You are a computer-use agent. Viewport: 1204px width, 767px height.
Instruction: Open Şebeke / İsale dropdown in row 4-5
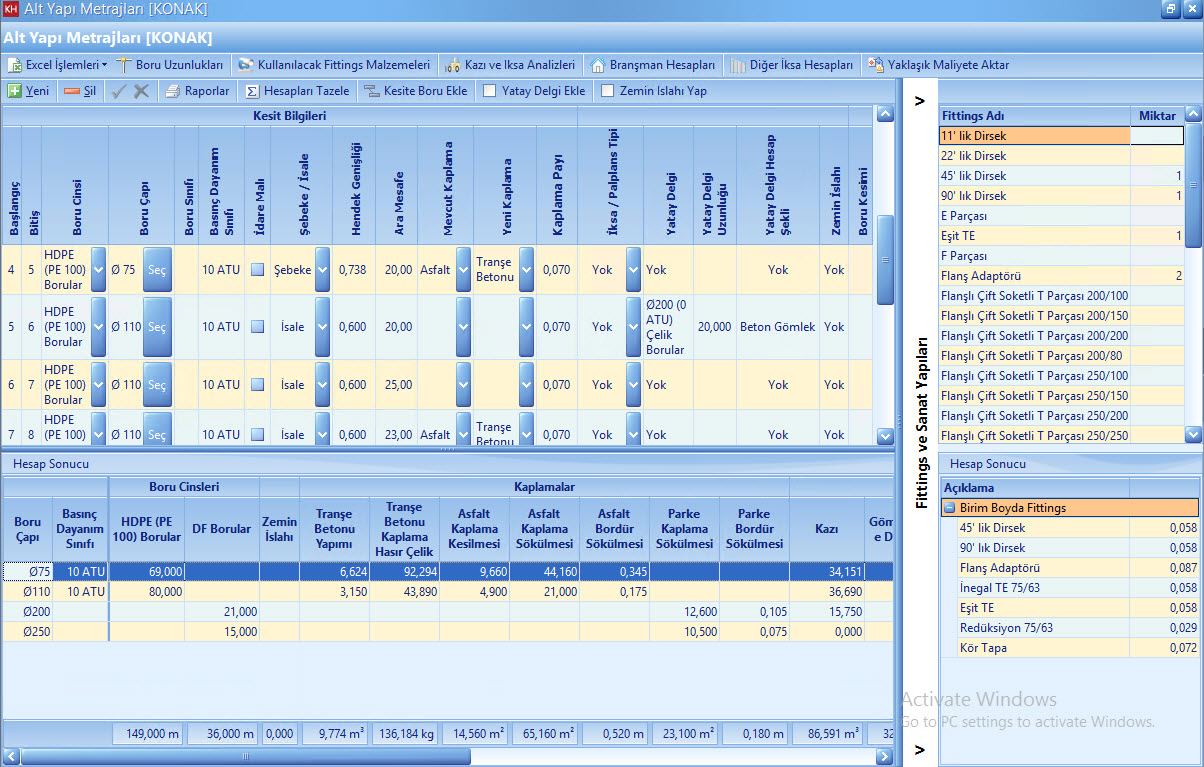pyautogui.click(x=322, y=269)
